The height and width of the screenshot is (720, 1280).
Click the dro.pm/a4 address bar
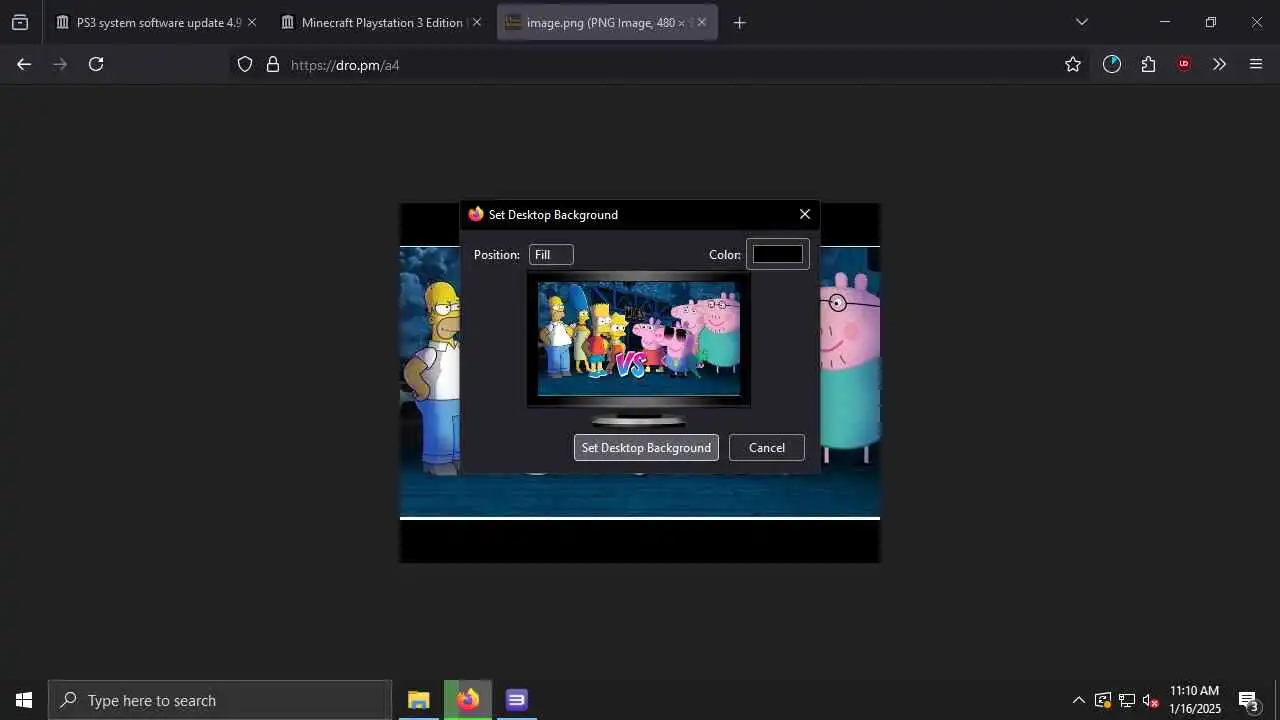point(660,65)
